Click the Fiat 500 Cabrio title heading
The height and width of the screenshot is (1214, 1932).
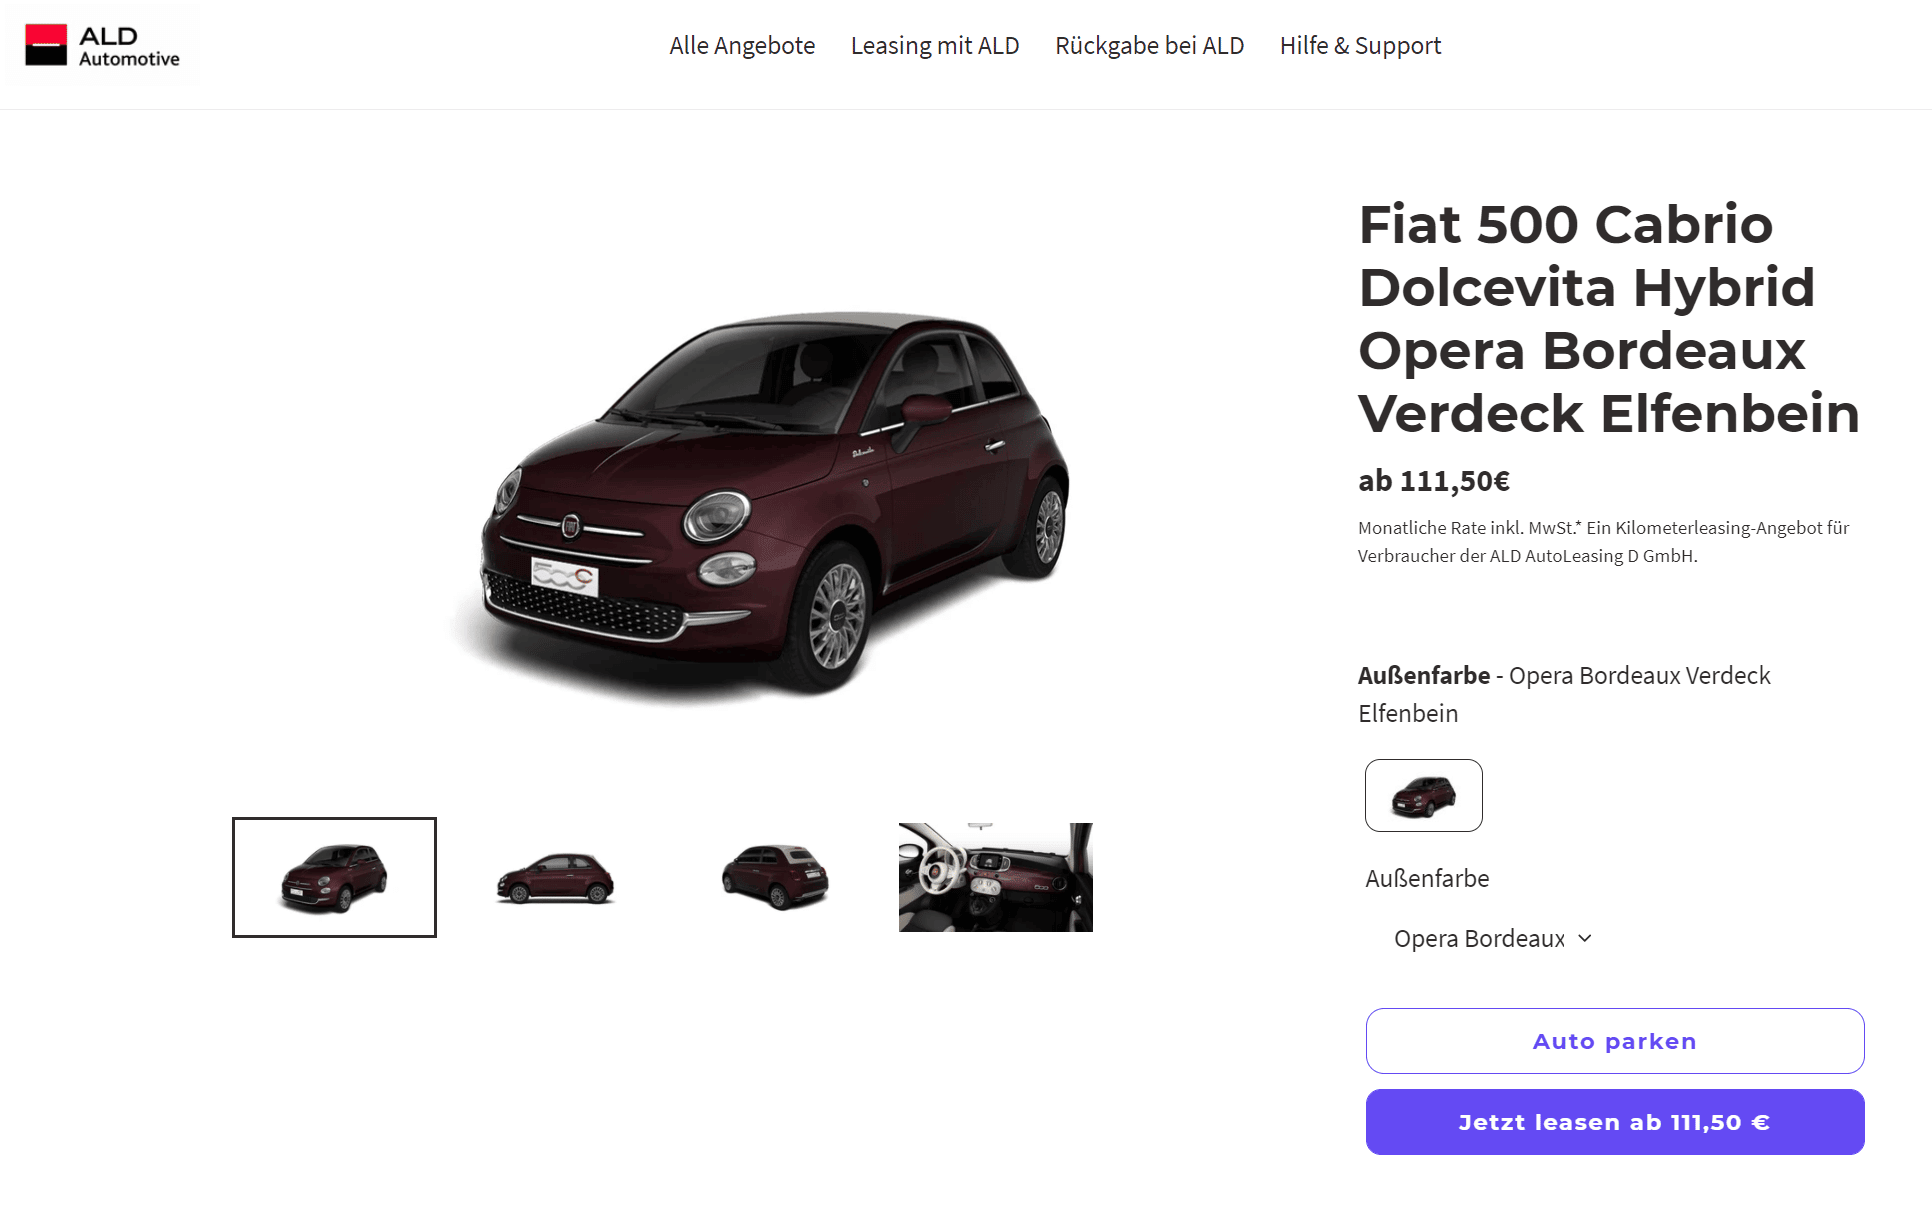click(x=1609, y=318)
